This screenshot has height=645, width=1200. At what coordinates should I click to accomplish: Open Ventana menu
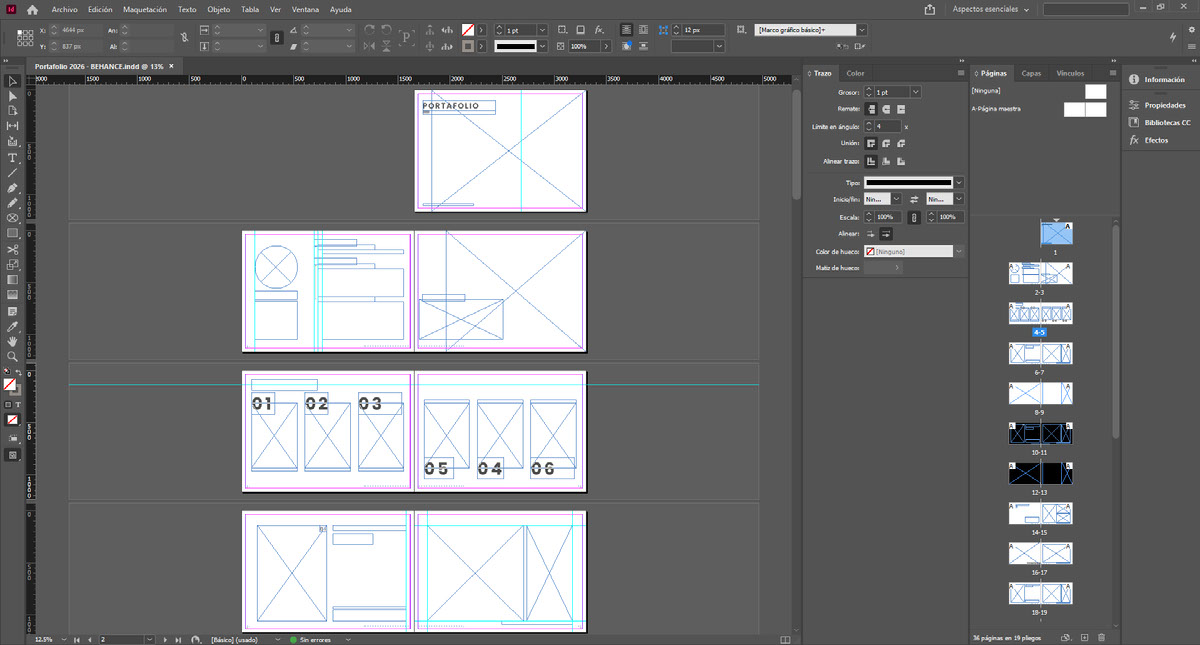pos(306,9)
